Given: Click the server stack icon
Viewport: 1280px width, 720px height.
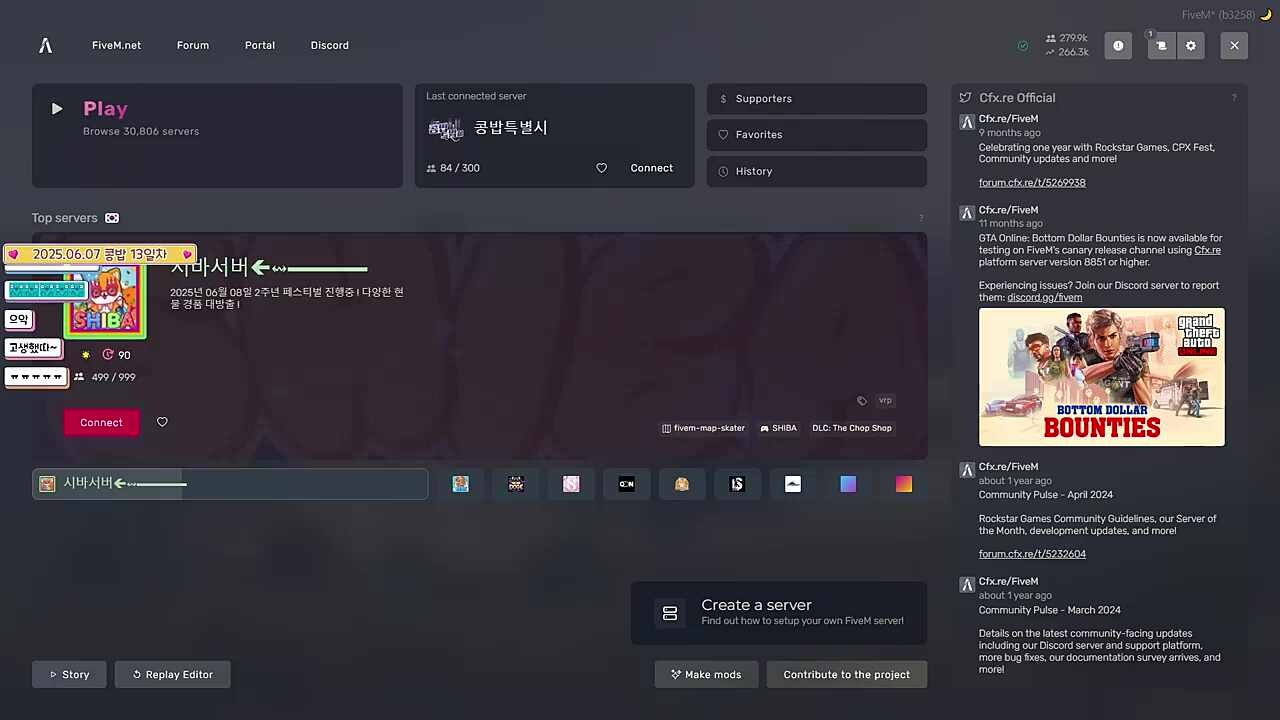Looking at the screenshot, I should click(x=670, y=613).
